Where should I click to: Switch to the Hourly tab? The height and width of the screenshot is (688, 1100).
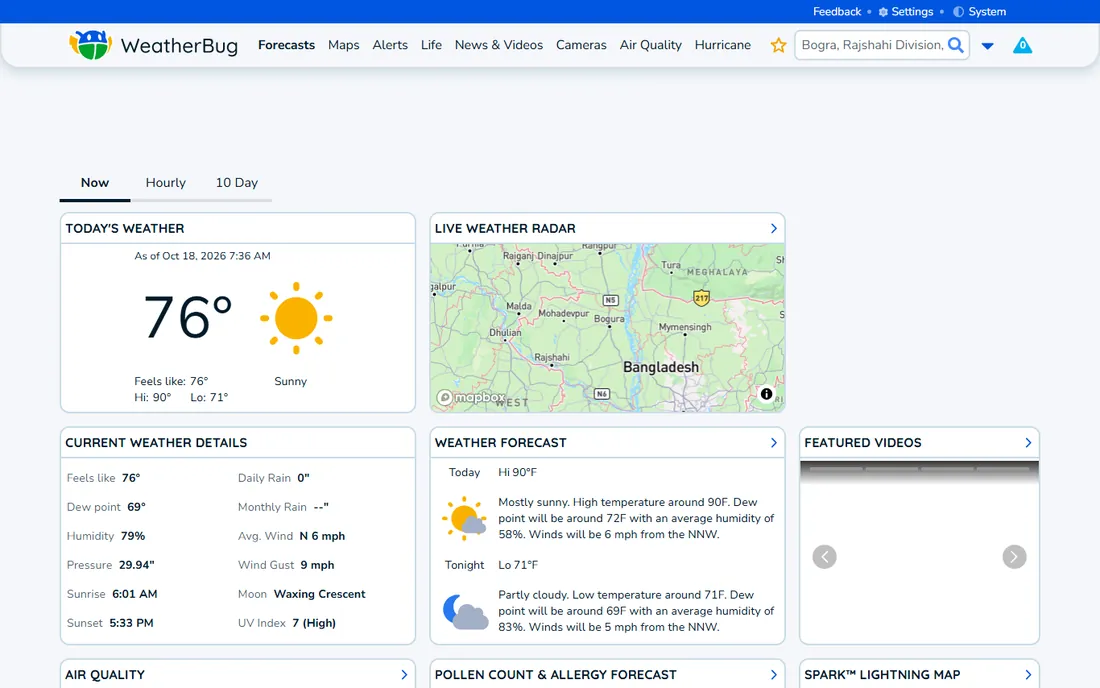[166, 182]
